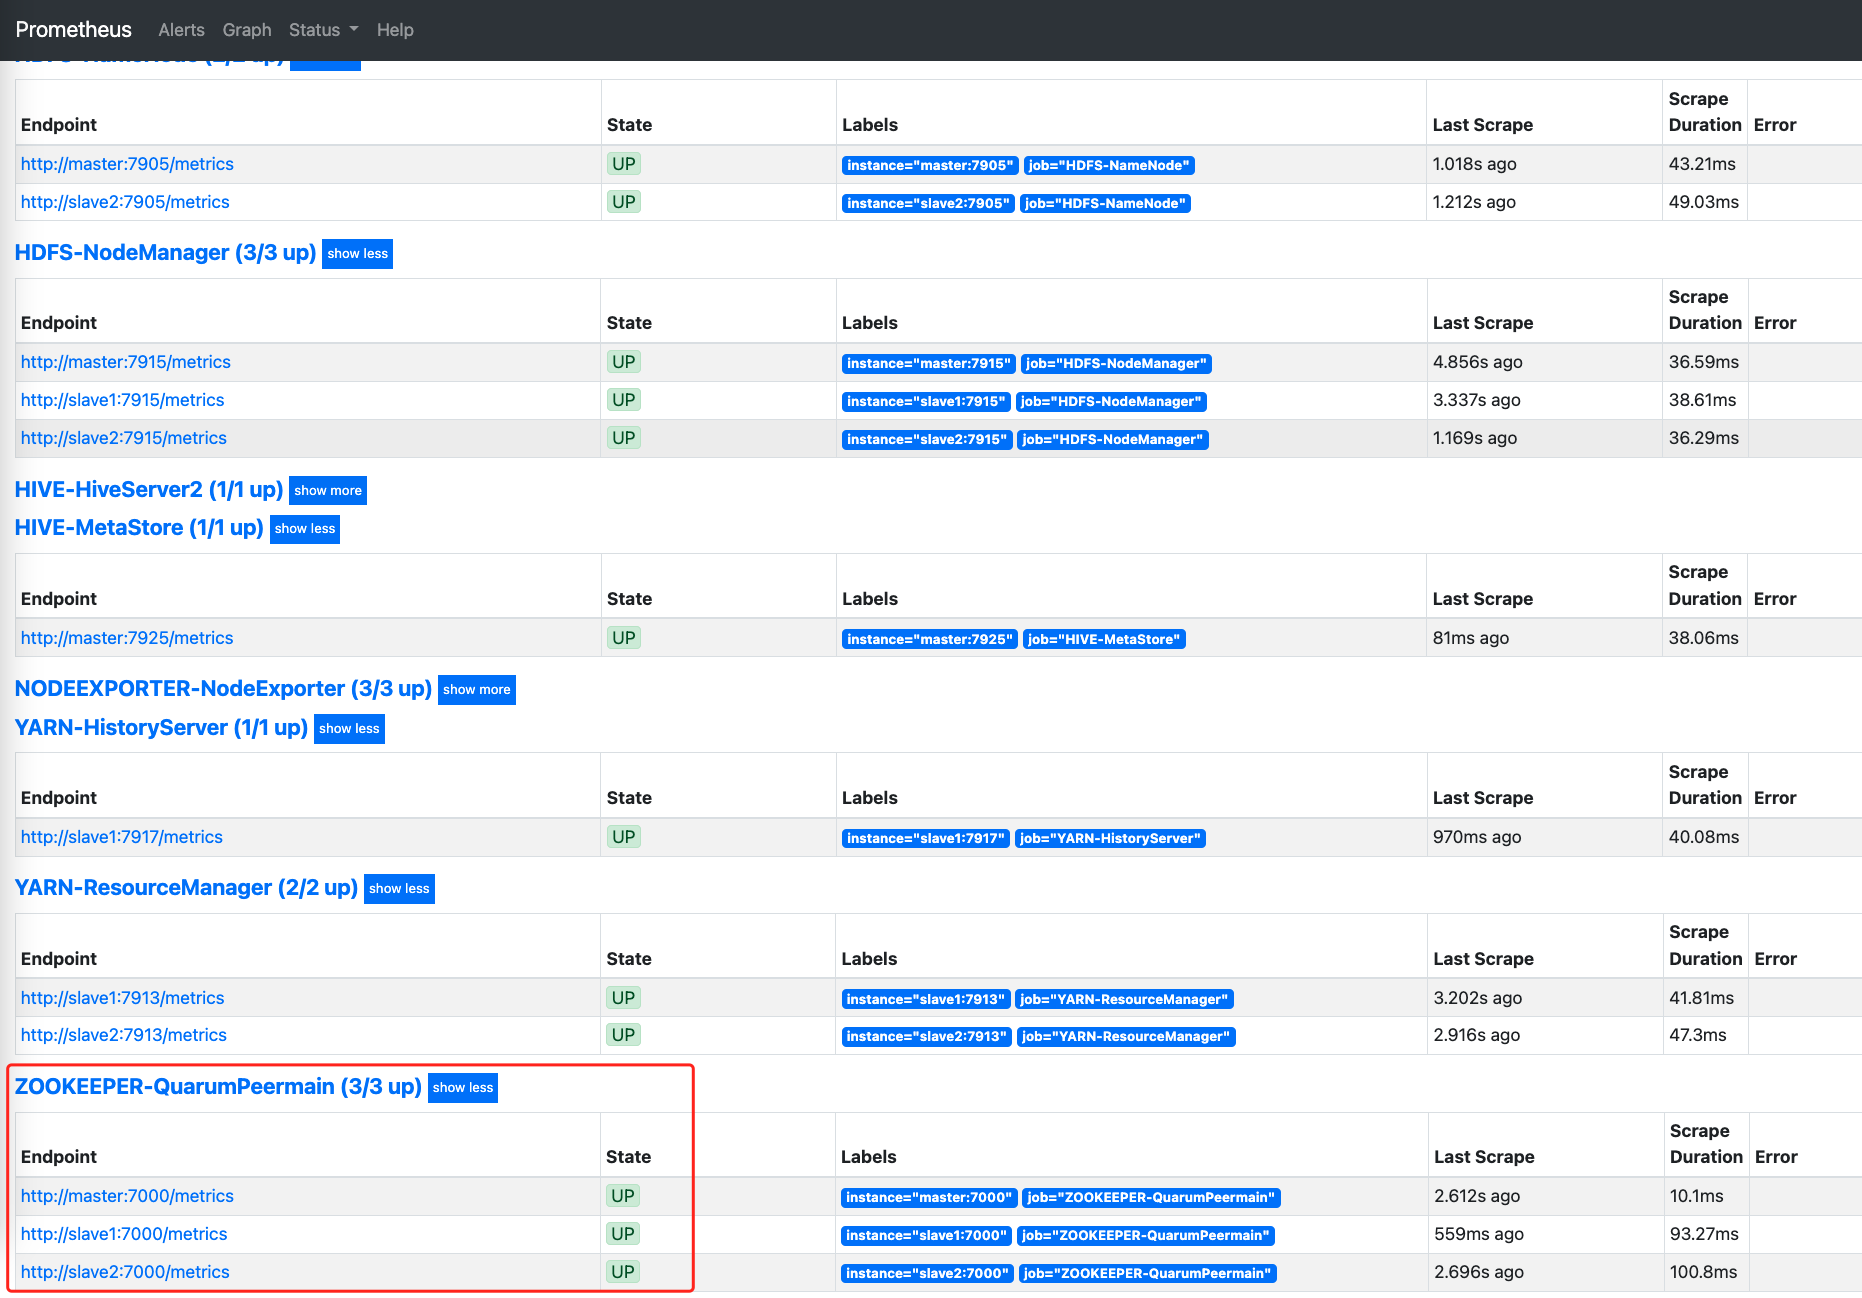Open endpoint http://slave2:7913/metrics
Screen dimensions: 1862x1298
(124, 1035)
